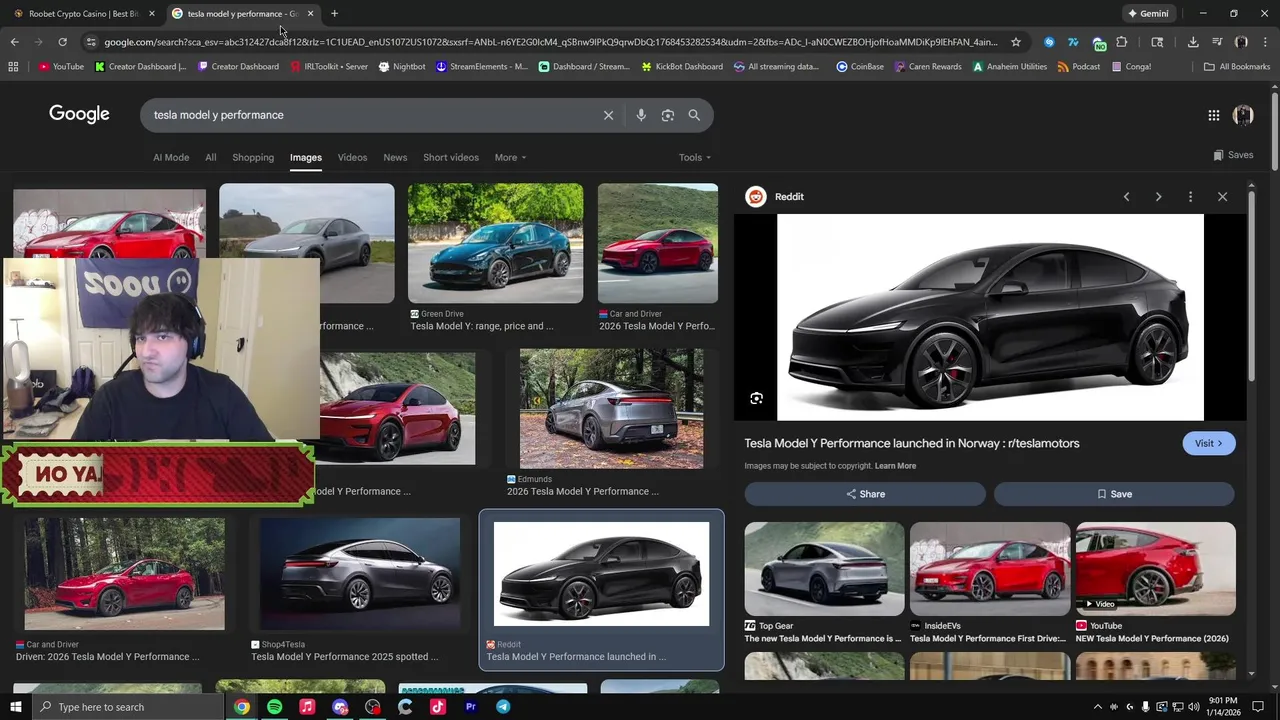
Task: Go back to the previous page
Action: (x=14, y=42)
